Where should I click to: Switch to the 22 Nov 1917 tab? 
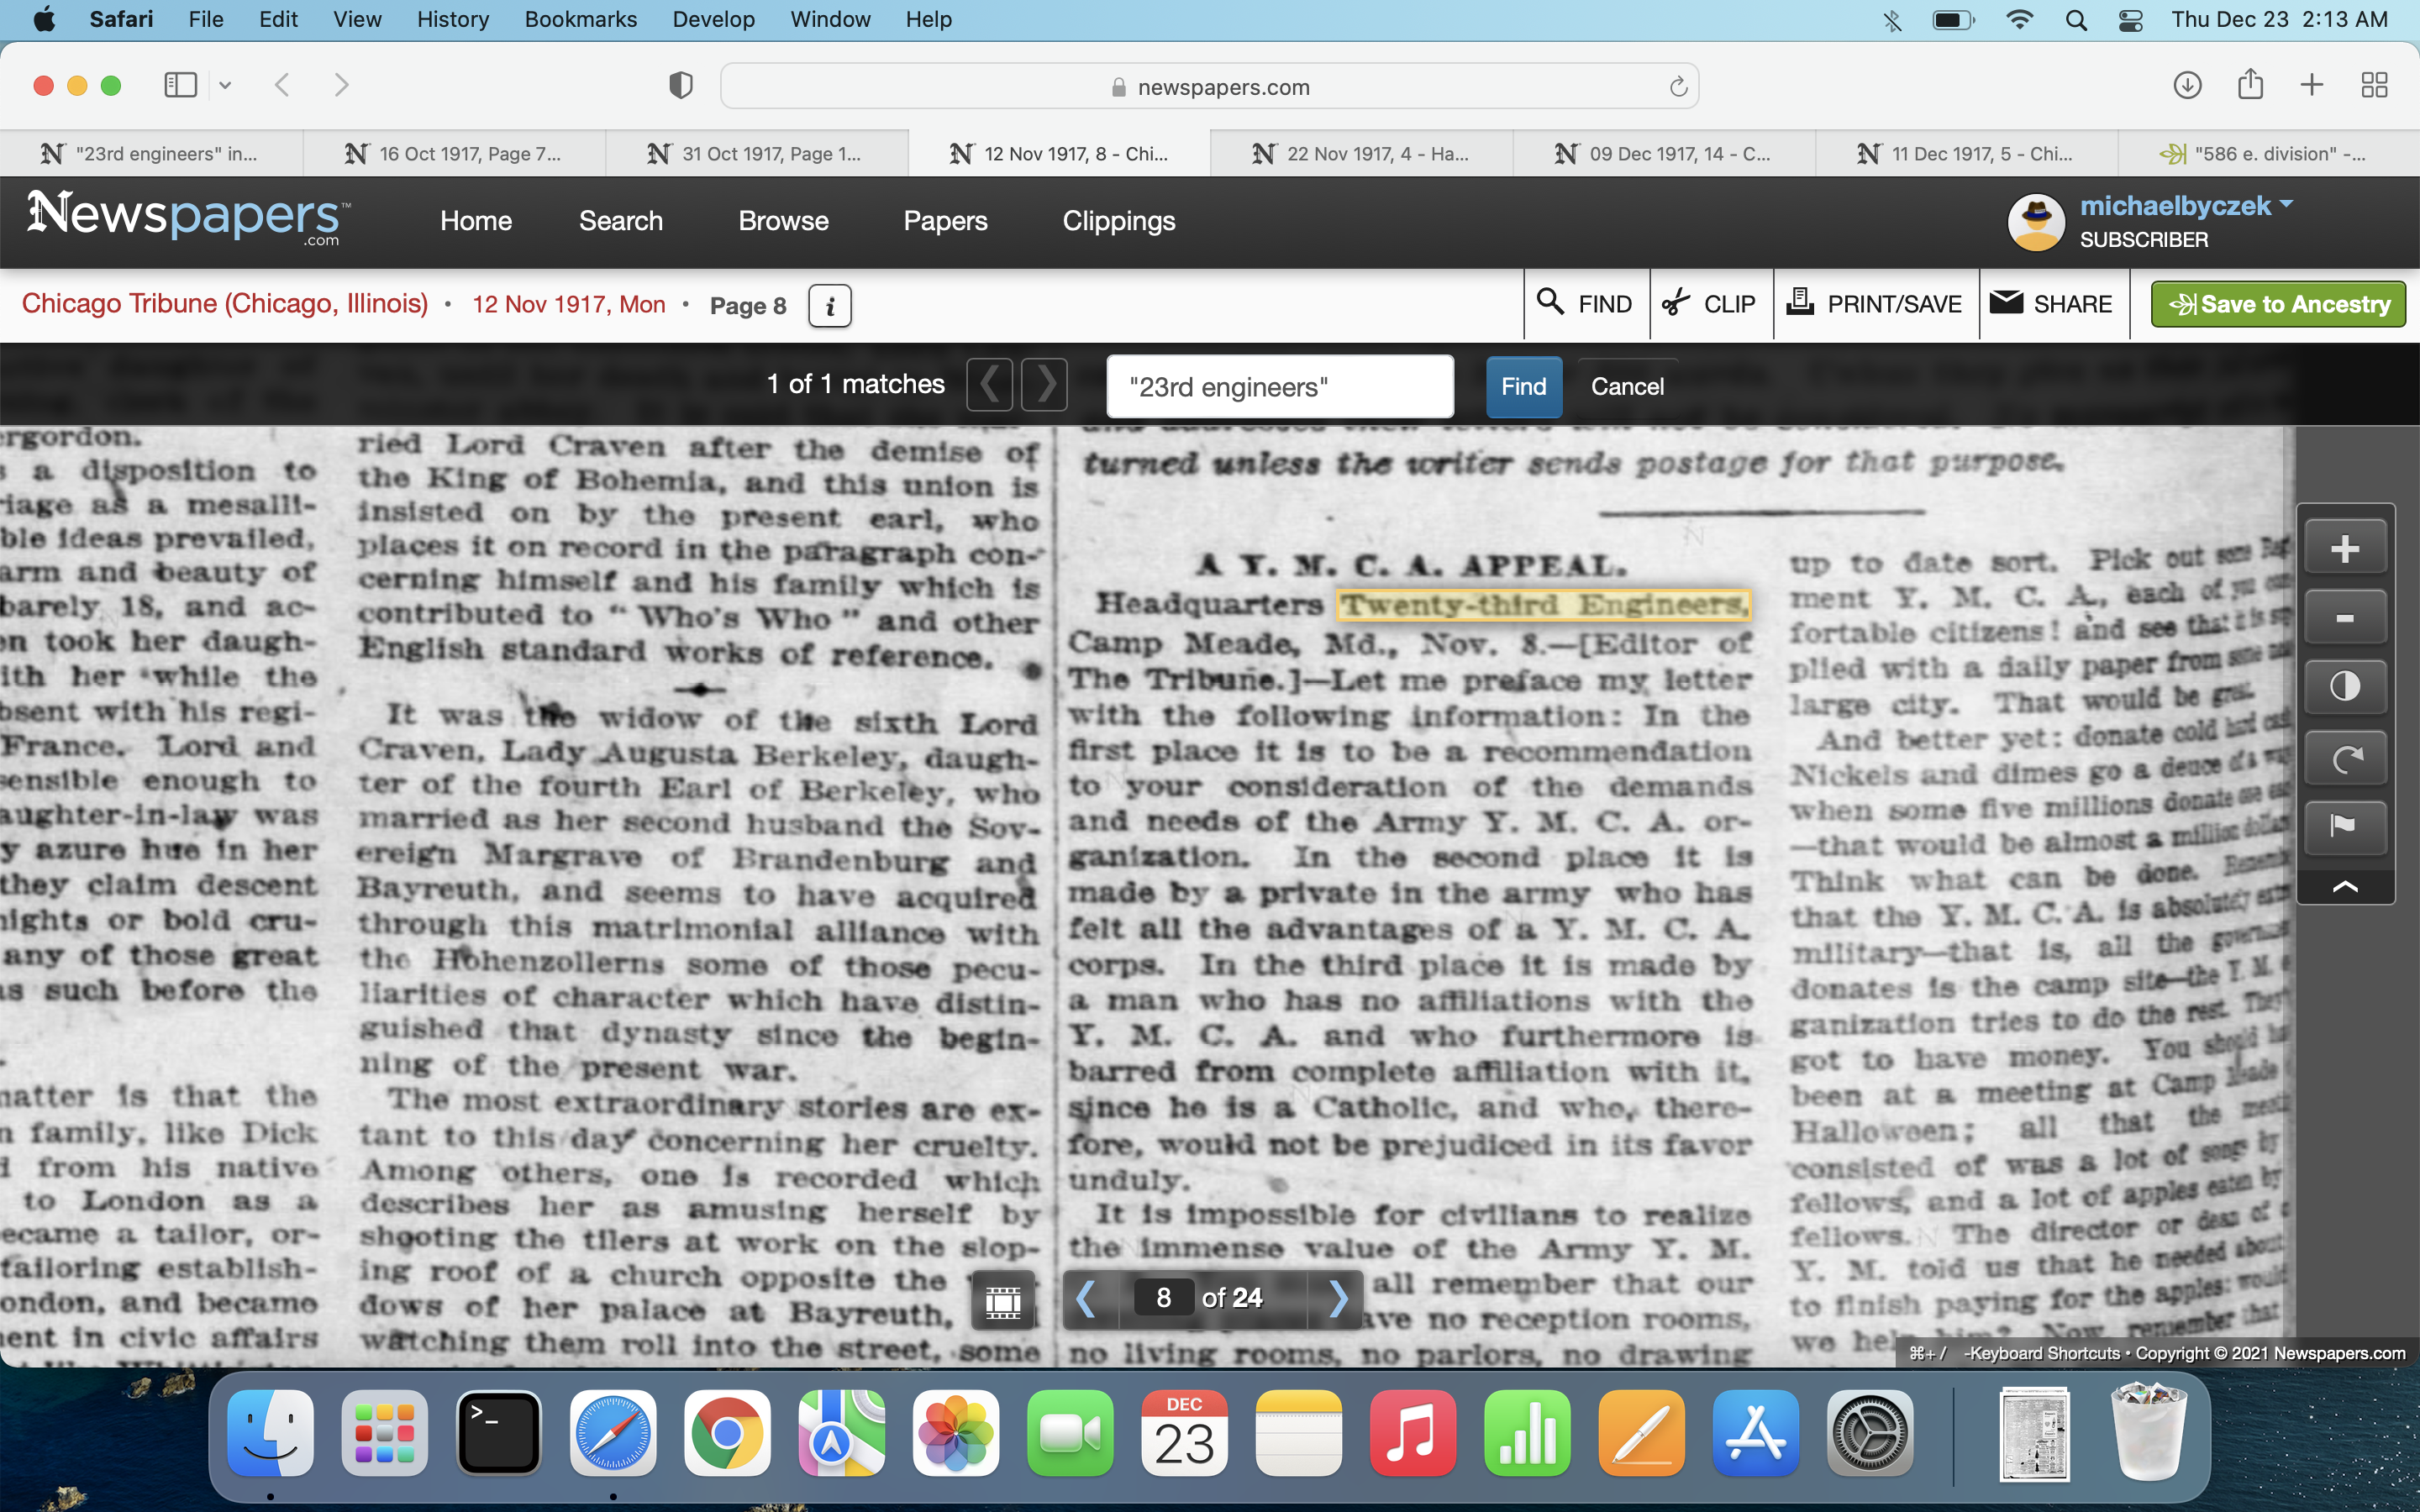[x=1362, y=154]
